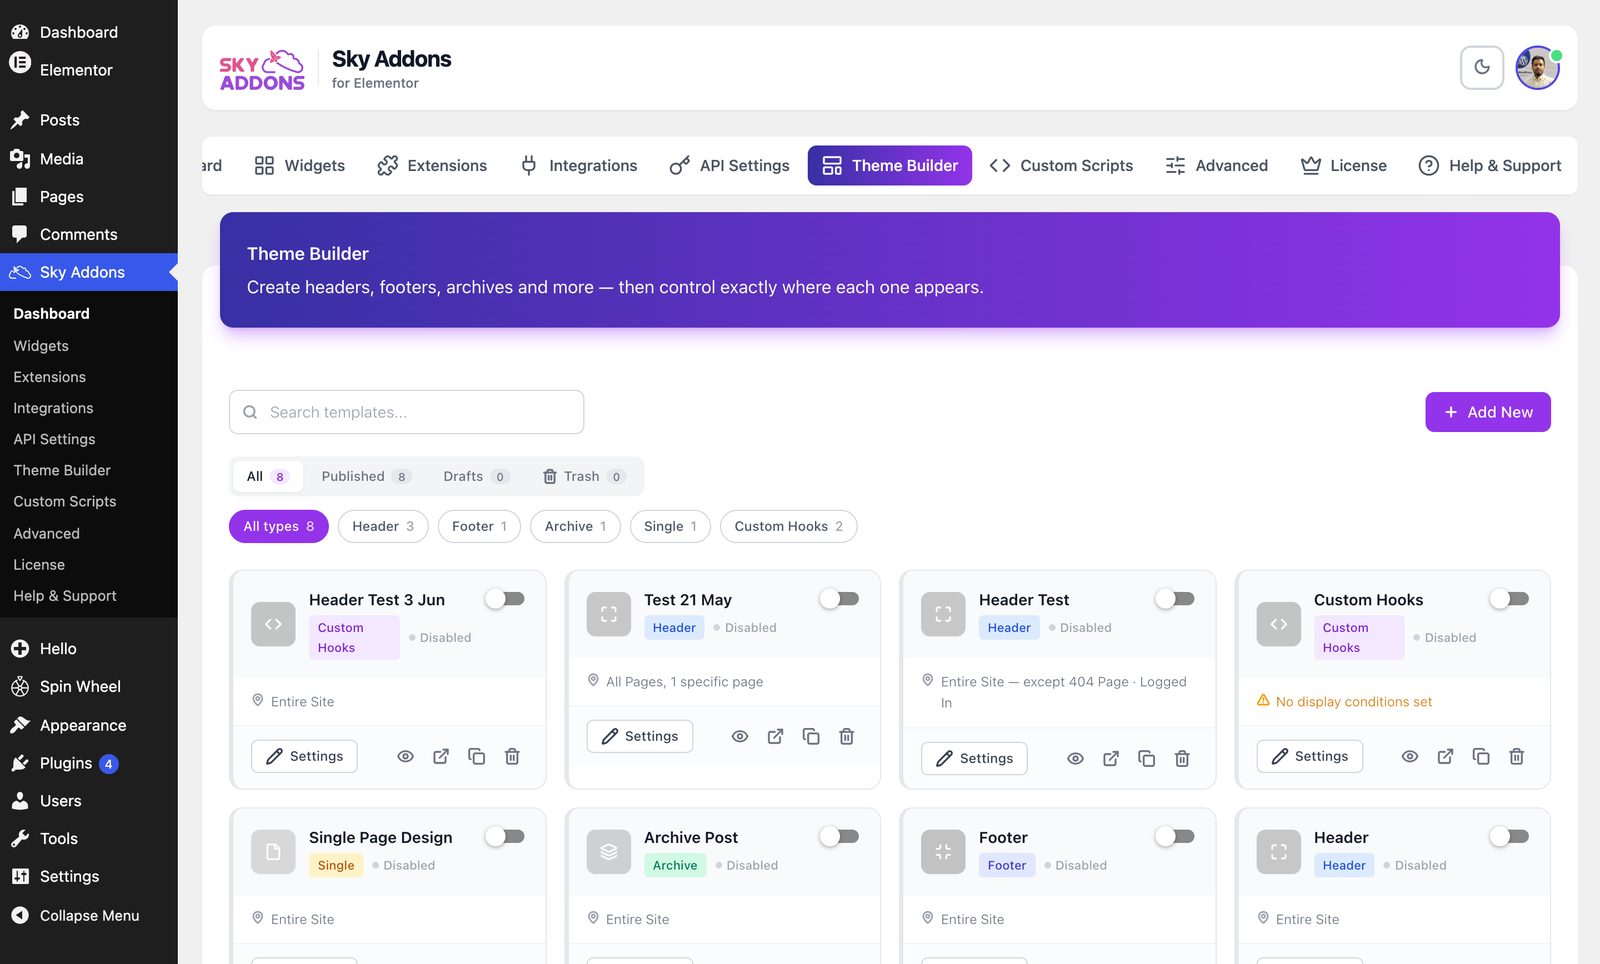Turn on the Custom Hooks card switch
1600x964 pixels.
(1509, 599)
